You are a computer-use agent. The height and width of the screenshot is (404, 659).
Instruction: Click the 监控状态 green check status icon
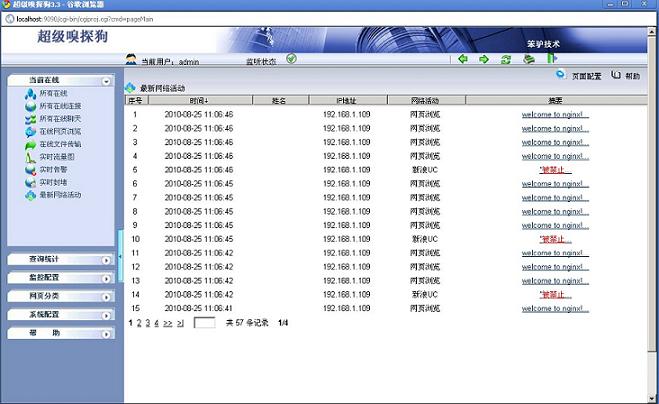coord(291,59)
